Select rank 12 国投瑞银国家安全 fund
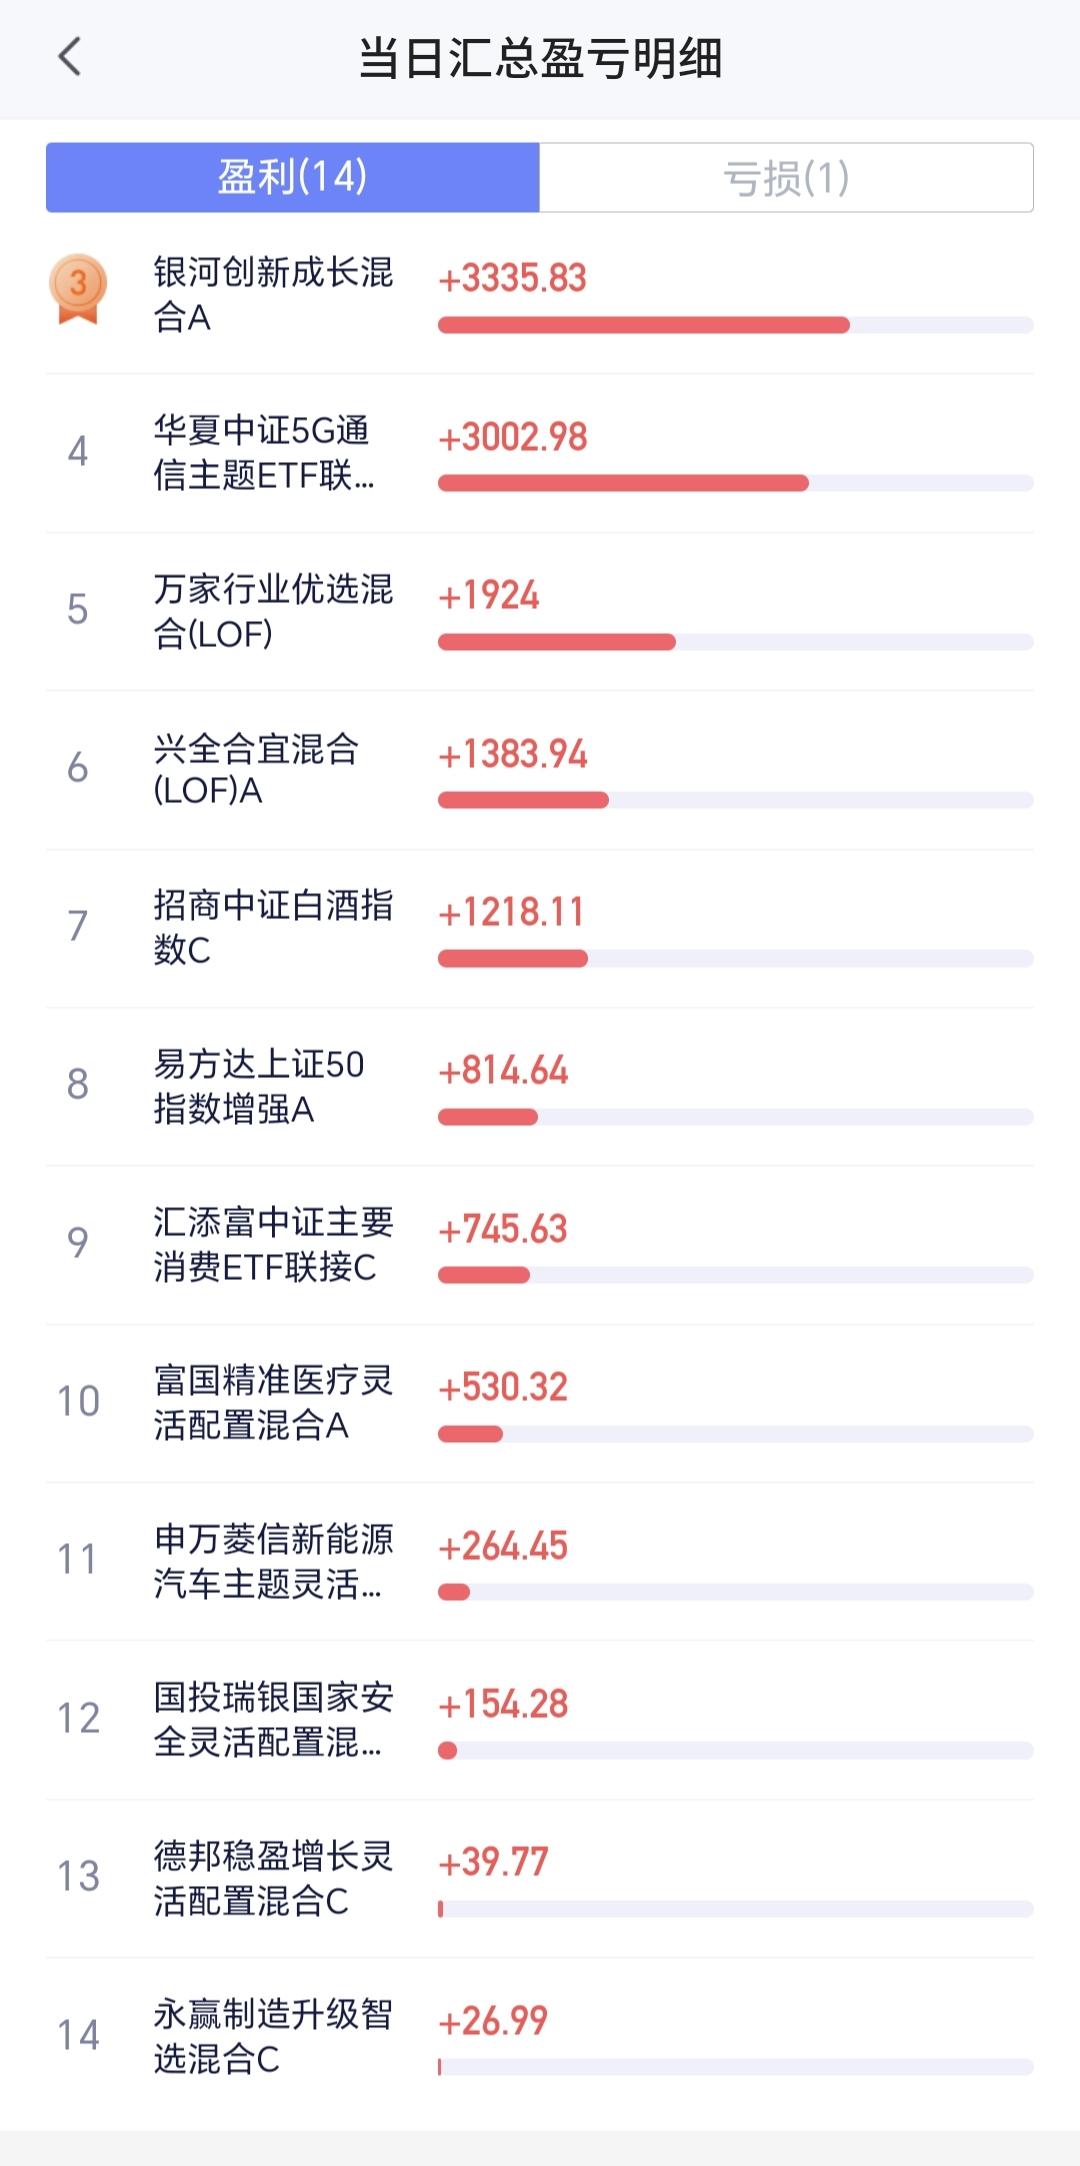This screenshot has width=1080, height=2166. click(540, 1719)
